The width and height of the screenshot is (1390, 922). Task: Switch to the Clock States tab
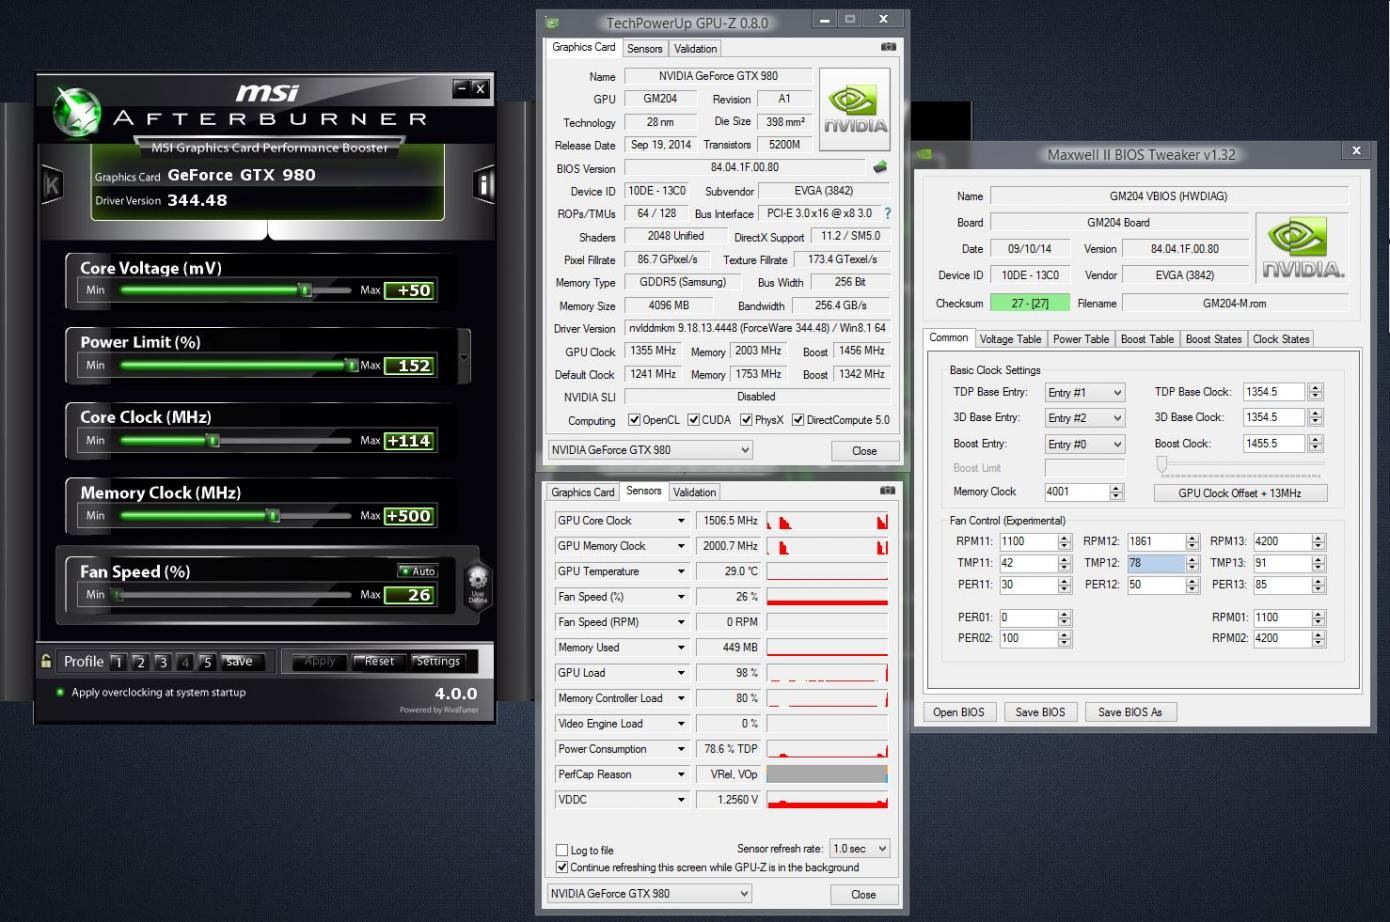point(1281,339)
